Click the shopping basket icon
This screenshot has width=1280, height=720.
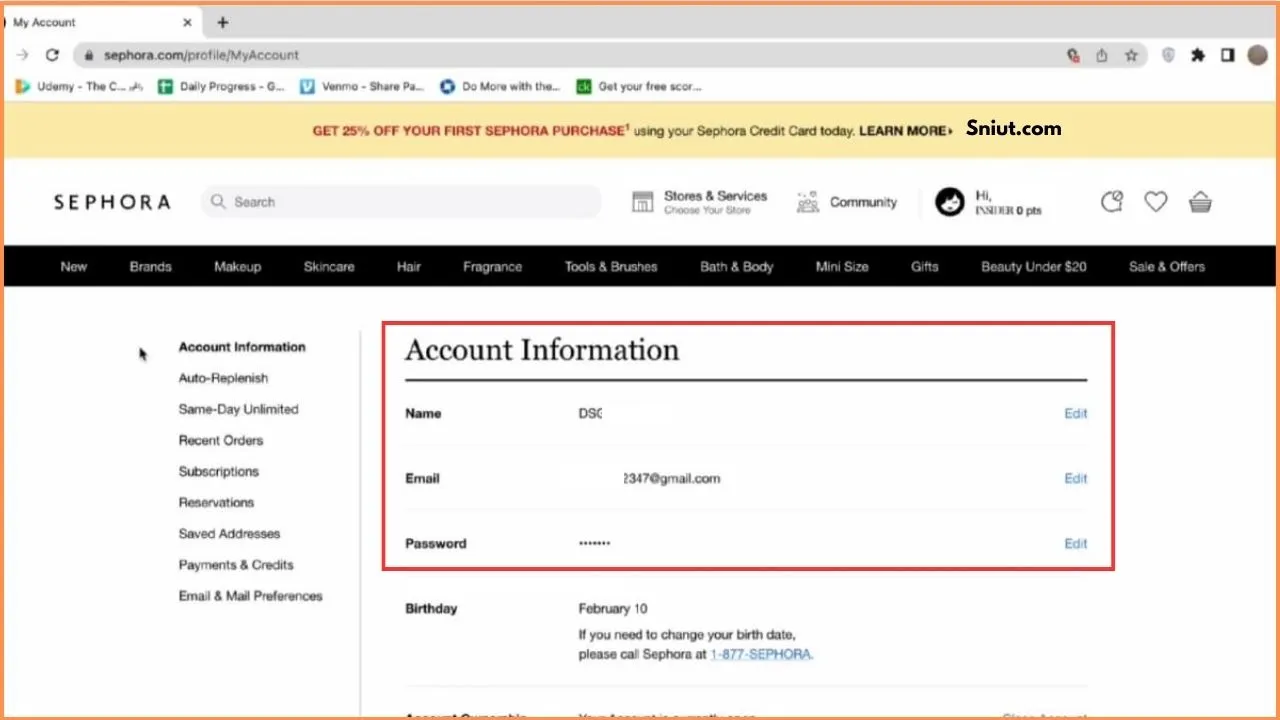click(x=1200, y=201)
